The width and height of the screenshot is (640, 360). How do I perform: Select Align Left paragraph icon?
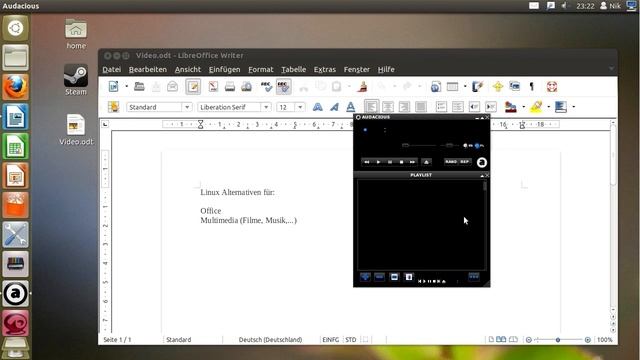point(371,107)
